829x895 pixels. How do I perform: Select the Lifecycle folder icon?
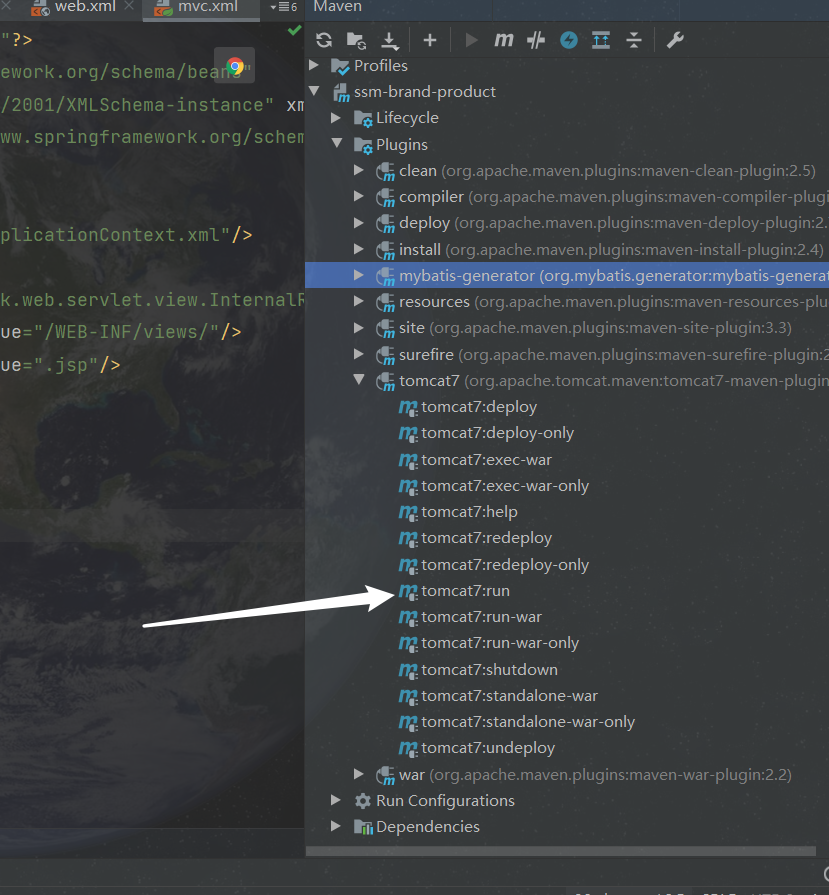(x=363, y=118)
